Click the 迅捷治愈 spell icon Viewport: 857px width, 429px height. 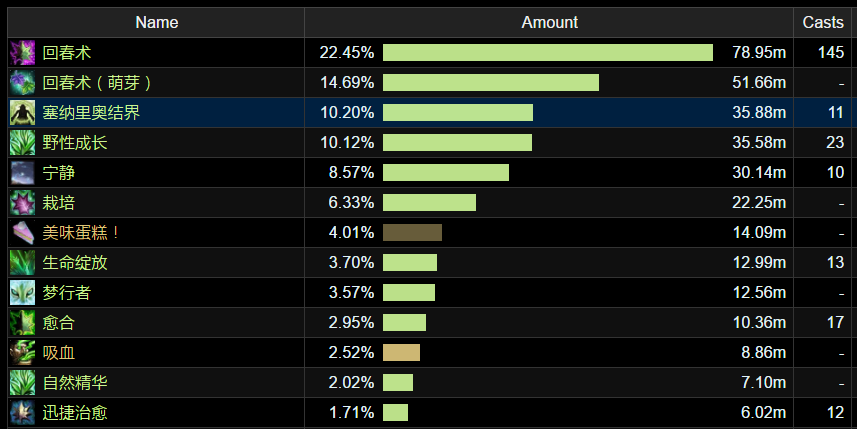(22, 412)
